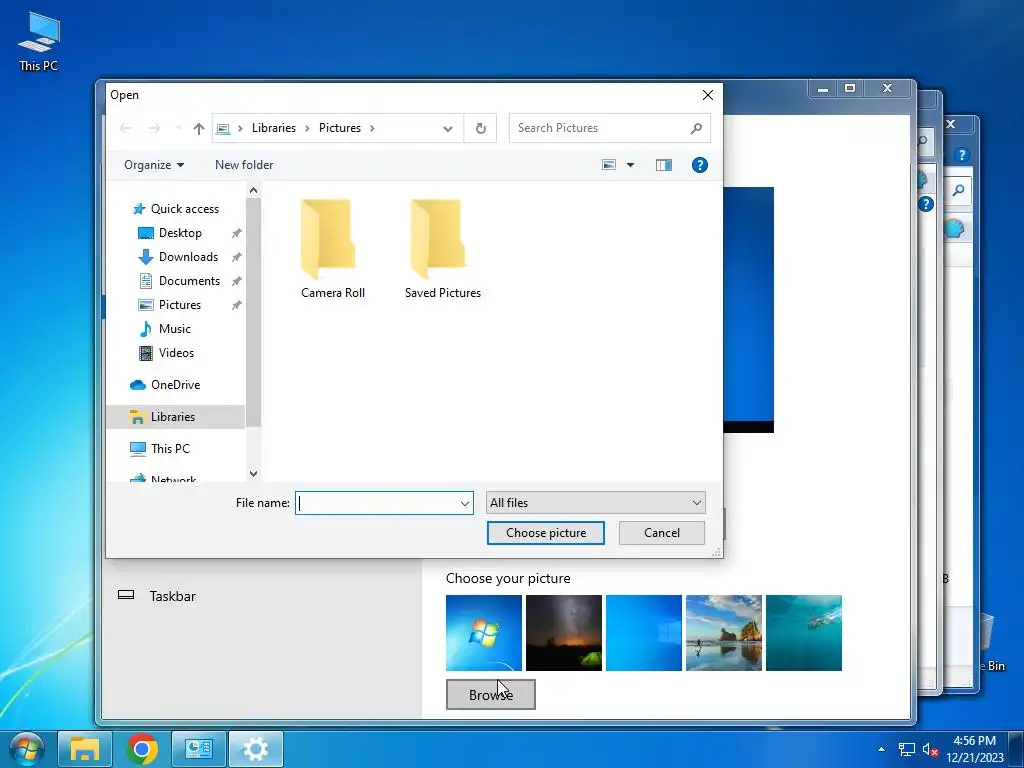Viewport: 1024px width, 768px height.
Task: Expand the address bar history dropdown
Action: click(x=448, y=129)
